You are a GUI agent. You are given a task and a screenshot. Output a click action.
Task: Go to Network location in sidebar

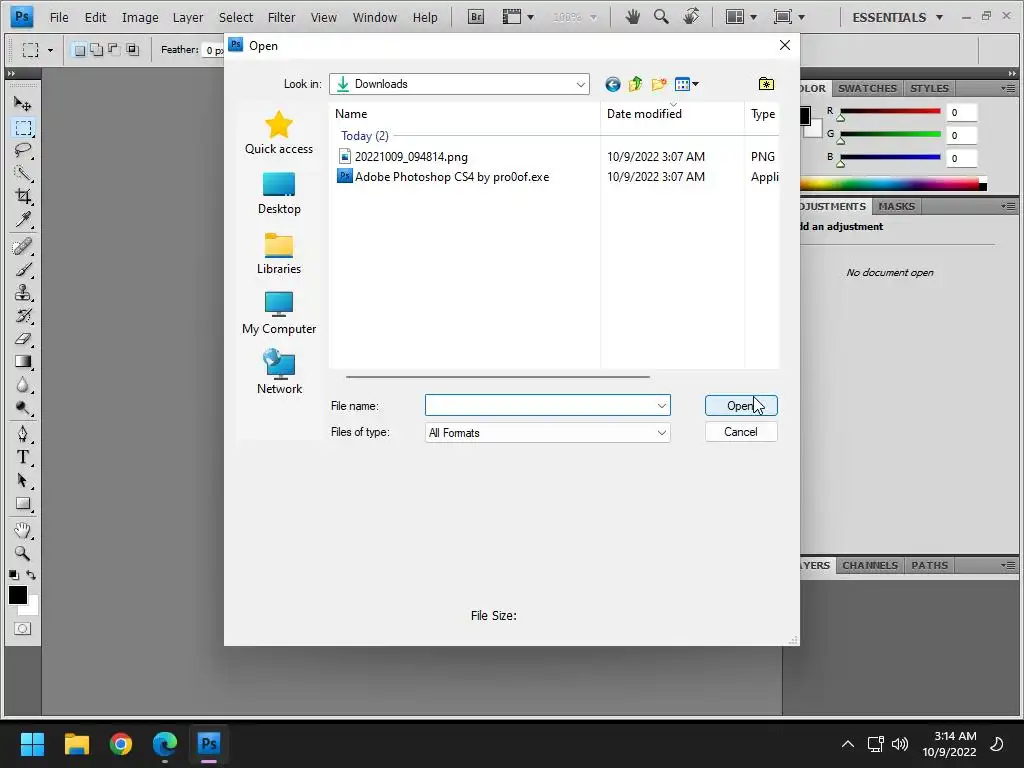click(279, 372)
